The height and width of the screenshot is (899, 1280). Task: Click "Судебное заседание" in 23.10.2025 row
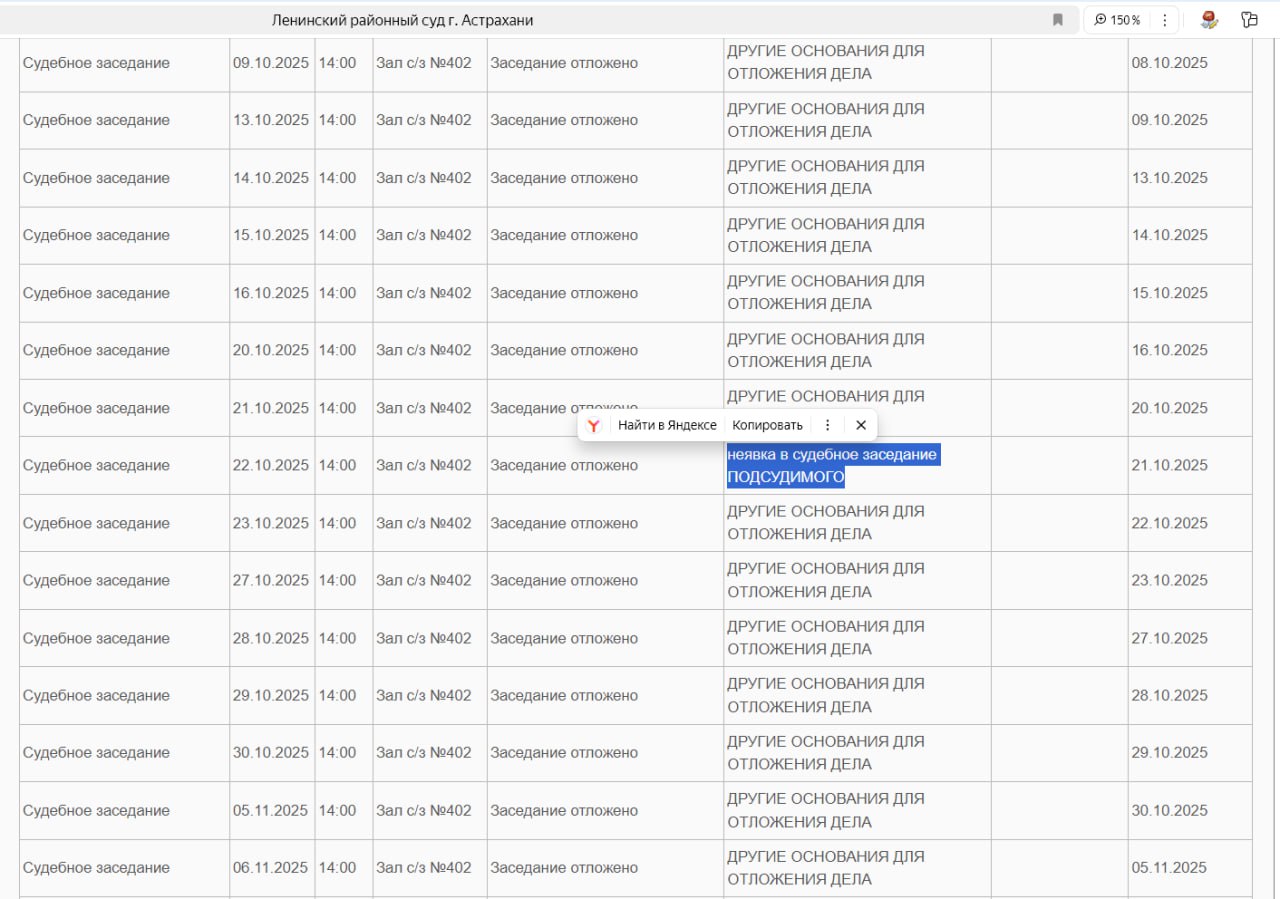point(96,523)
